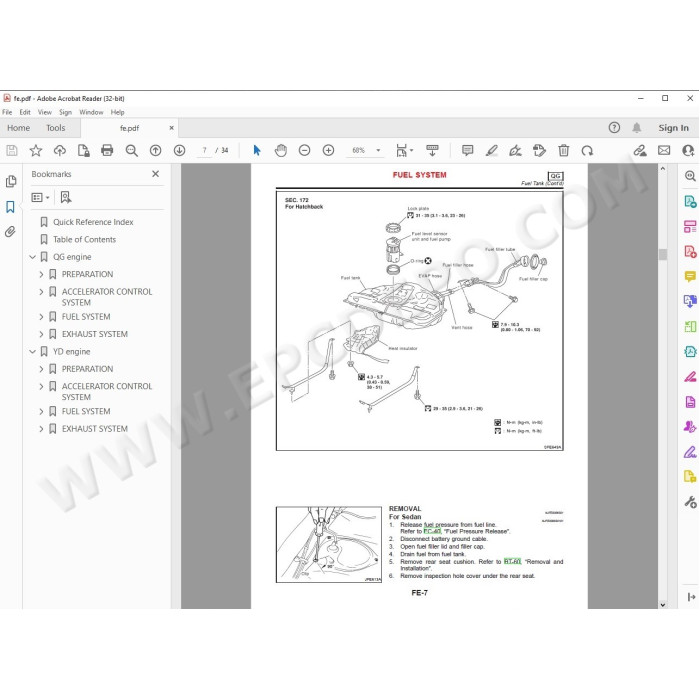Image resolution: width=700 pixels, height=700 pixels.
Task: Open the Bookmarks panel icon
Action: (x=10, y=207)
